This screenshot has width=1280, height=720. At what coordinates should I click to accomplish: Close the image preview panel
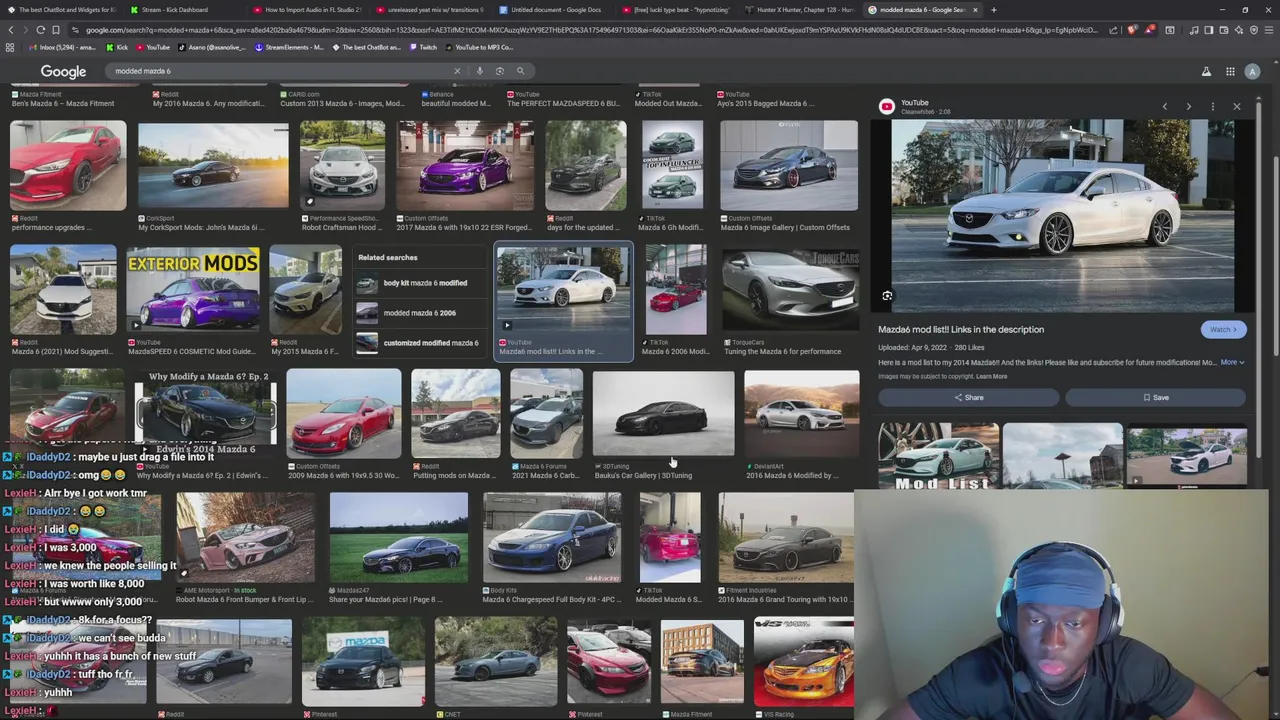pos(1236,106)
